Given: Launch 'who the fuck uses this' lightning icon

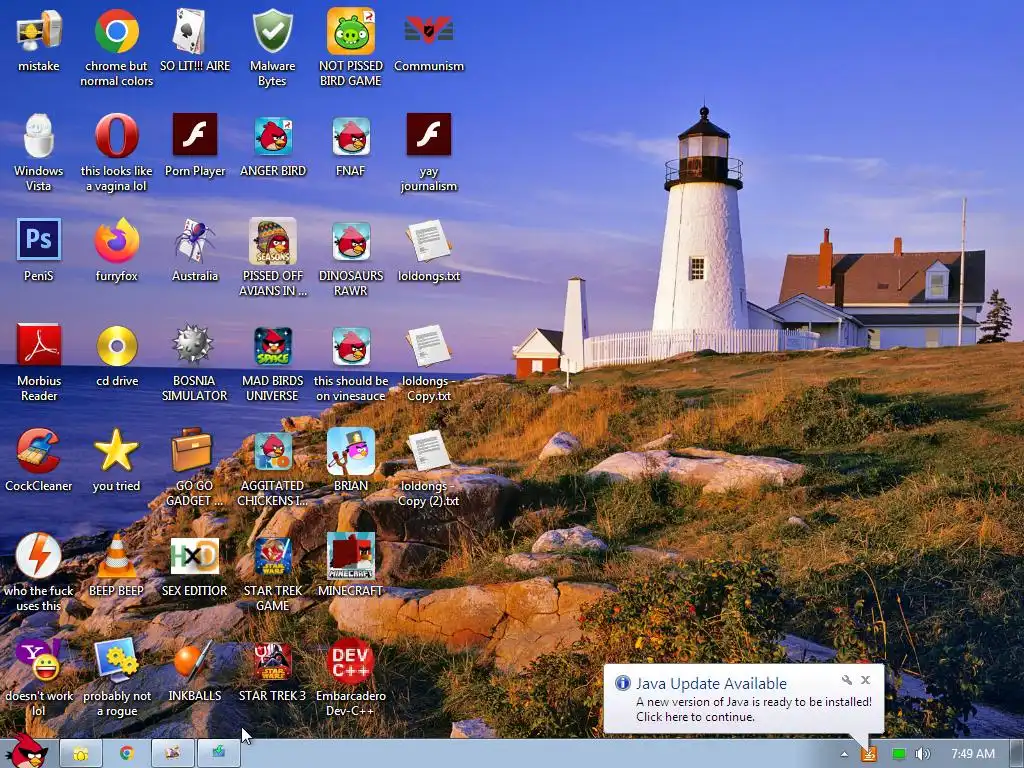Looking at the screenshot, I should coord(39,556).
